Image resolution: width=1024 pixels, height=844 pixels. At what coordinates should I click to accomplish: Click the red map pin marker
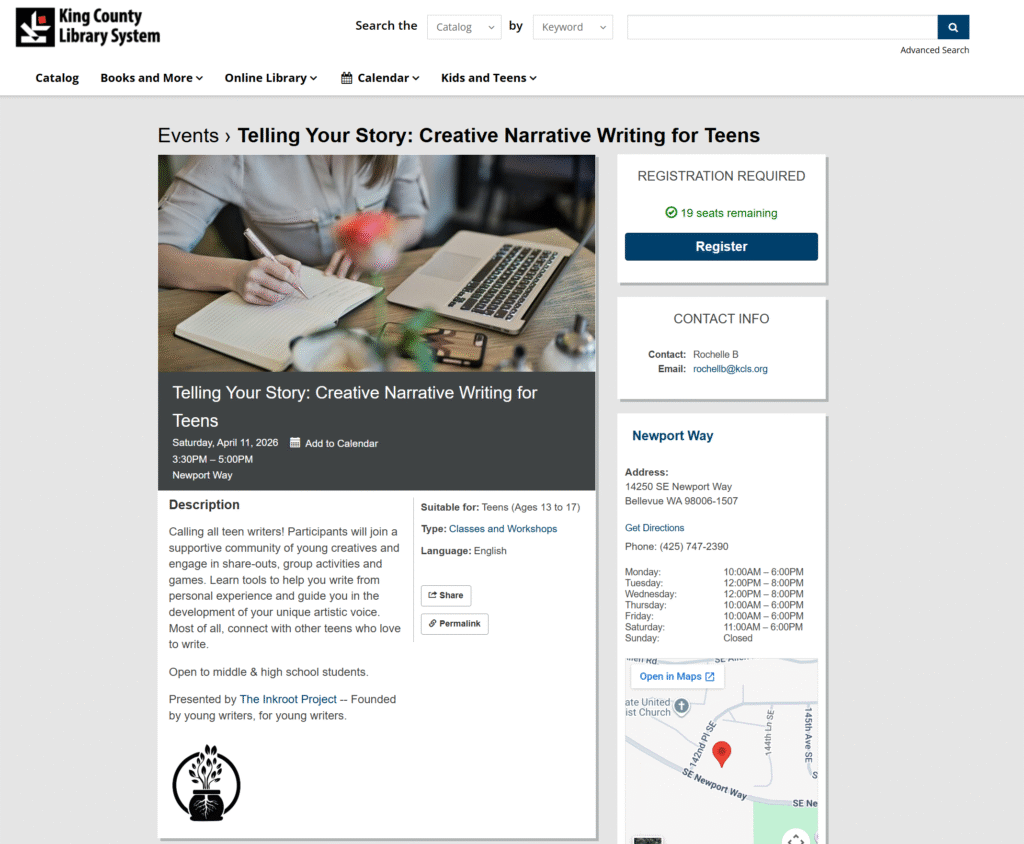pyautogui.click(x=721, y=753)
